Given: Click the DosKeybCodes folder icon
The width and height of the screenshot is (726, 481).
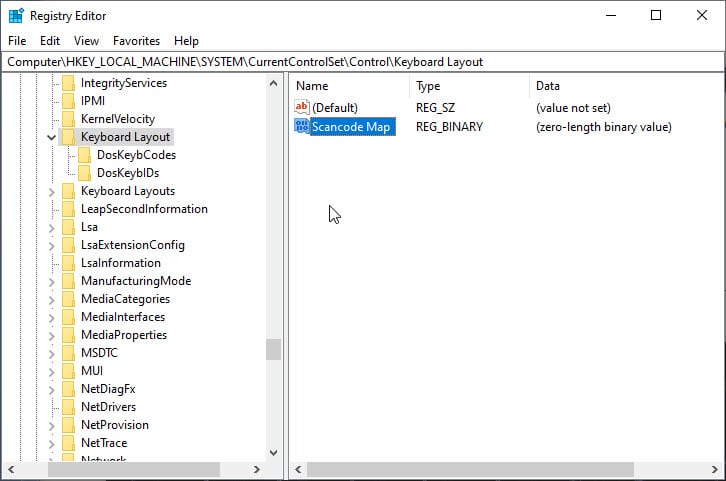Looking at the screenshot, I should pyautogui.click(x=85, y=155).
